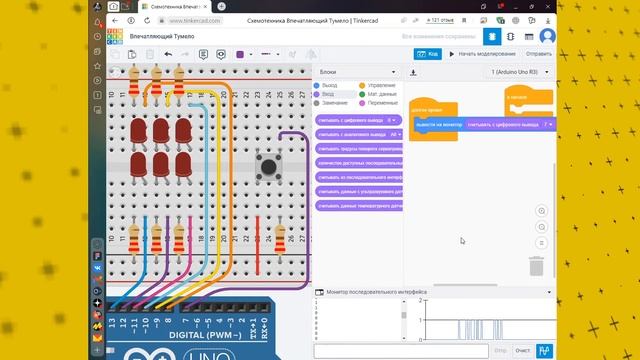Switch to Schematic view icon
Screen dimensions: 640x360
(x=510, y=37)
